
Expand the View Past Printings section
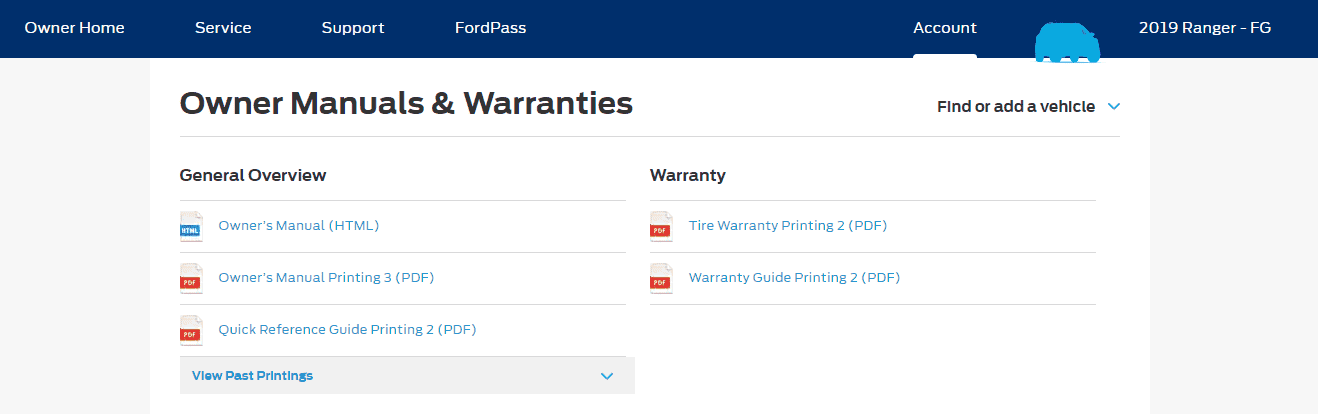pos(407,376)
